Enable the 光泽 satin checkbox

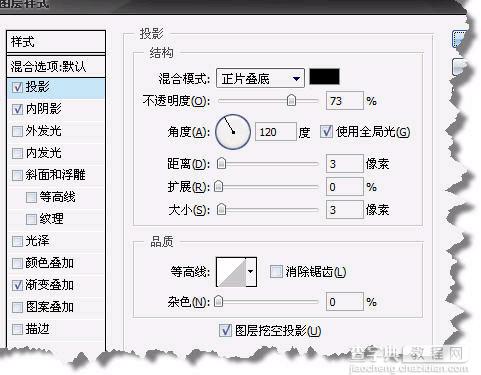[x=17, y=241]
